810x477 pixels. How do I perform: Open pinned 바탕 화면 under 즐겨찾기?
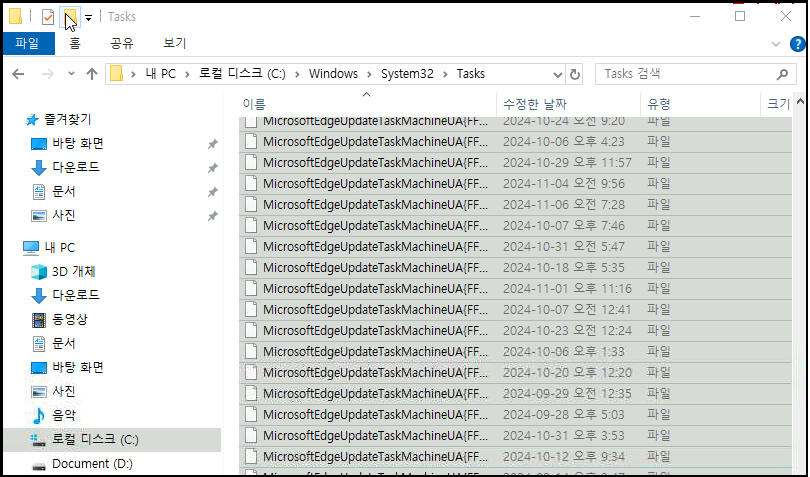(x=77, y=144)
